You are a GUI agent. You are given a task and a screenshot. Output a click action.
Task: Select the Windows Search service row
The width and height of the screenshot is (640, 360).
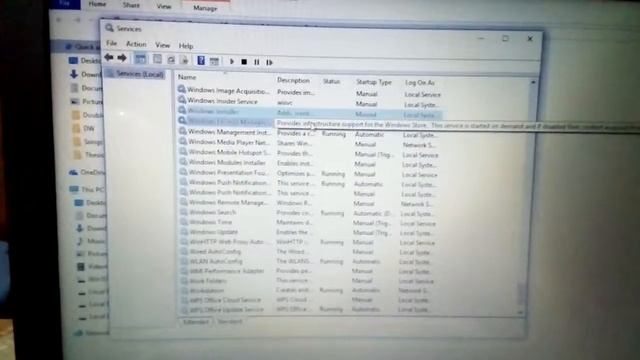308,213
